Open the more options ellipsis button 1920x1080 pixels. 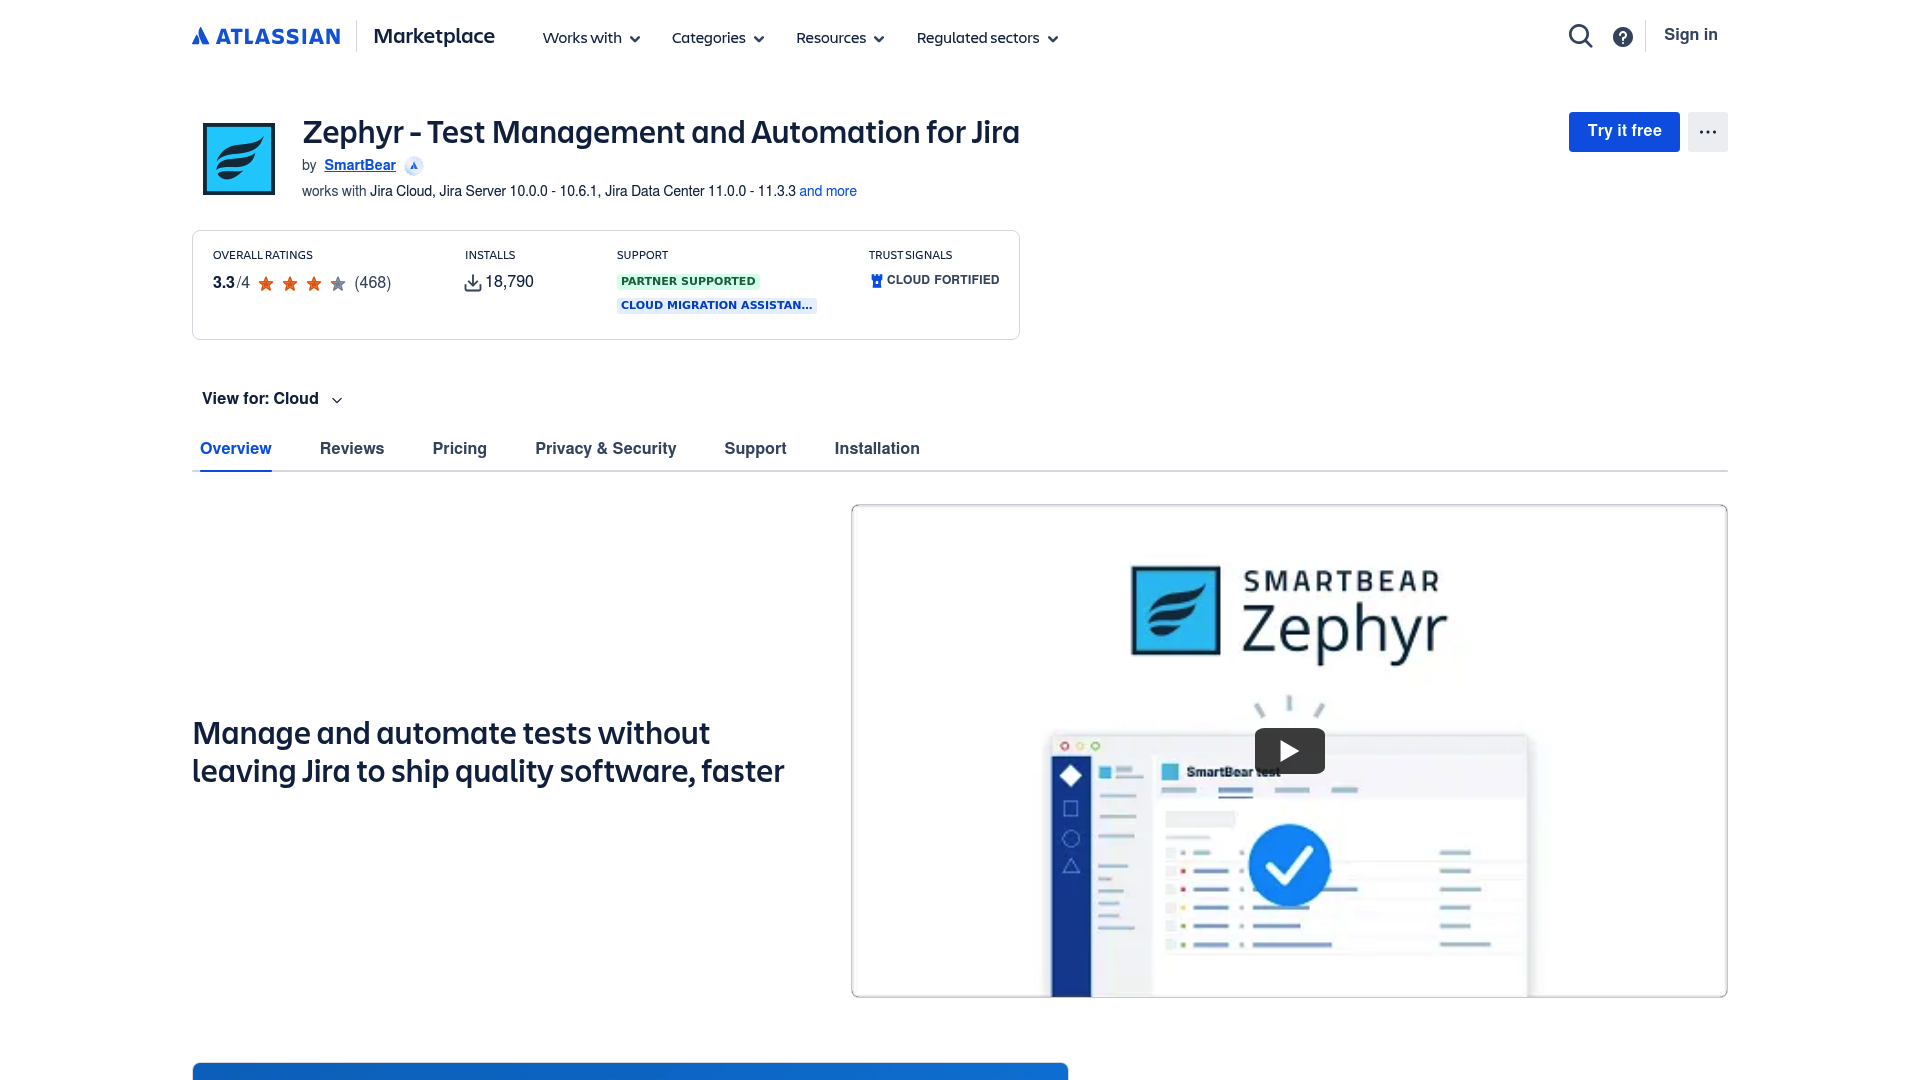pos(1707,131)
